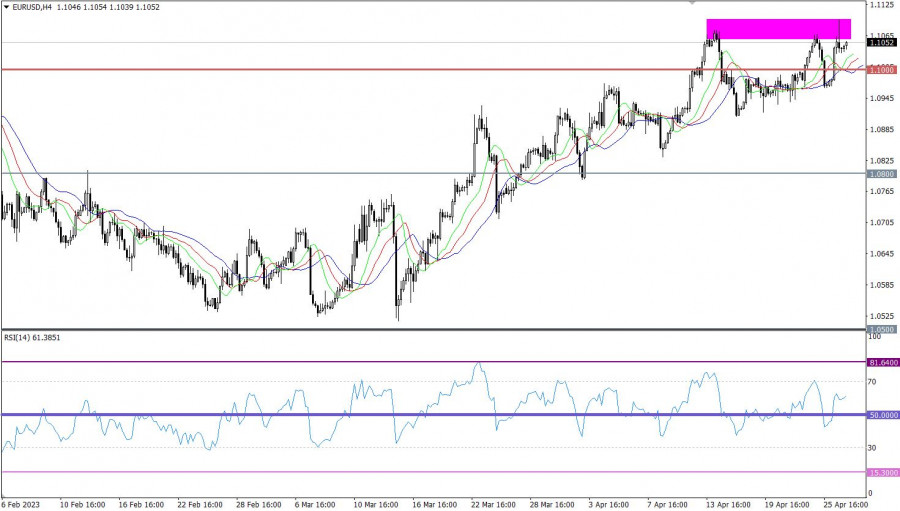
Task: Click the 1.0825 price scale value
Action: (x=882, y=160)
